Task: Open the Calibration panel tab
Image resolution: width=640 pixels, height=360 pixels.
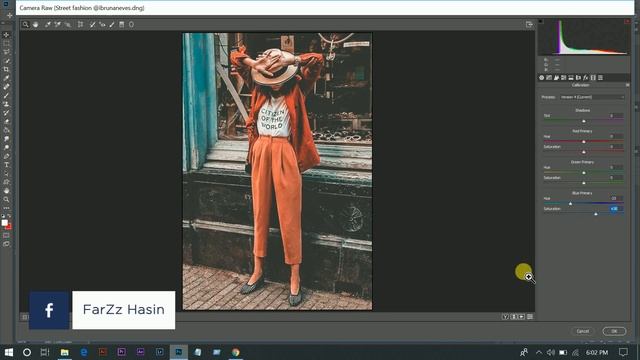Action: tap(593, 78)
